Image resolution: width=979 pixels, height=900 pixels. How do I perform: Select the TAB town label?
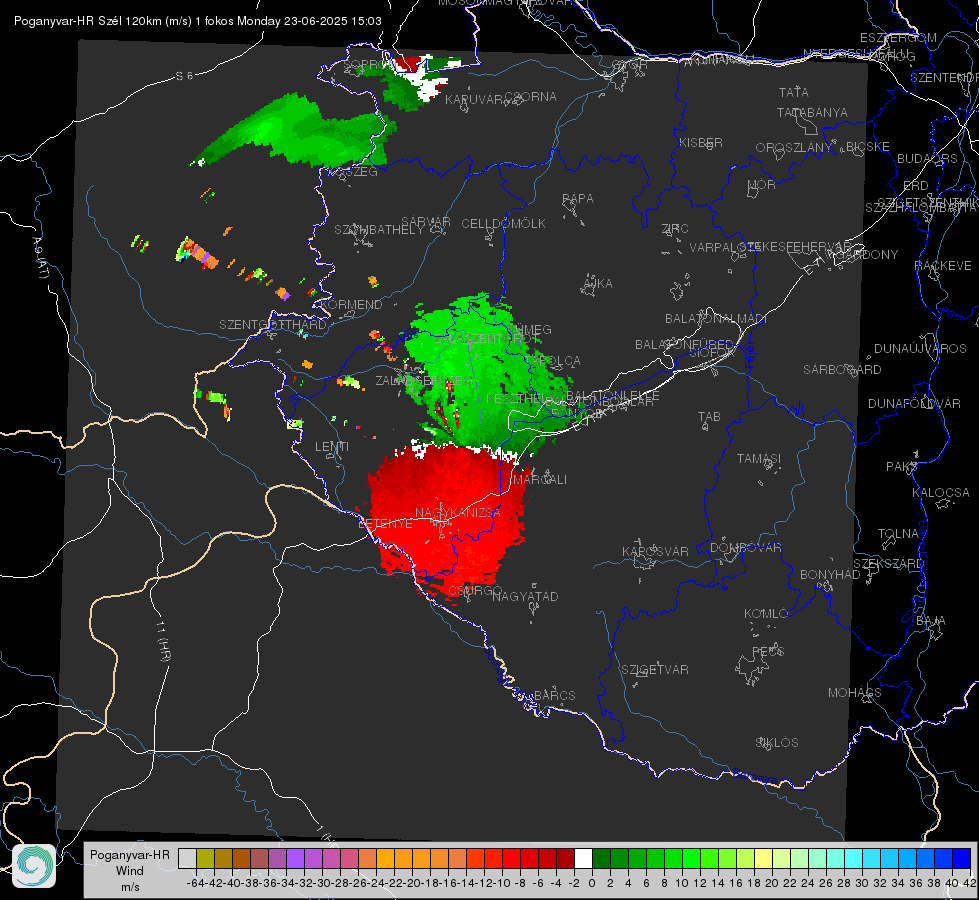click(x=709, y=417)
